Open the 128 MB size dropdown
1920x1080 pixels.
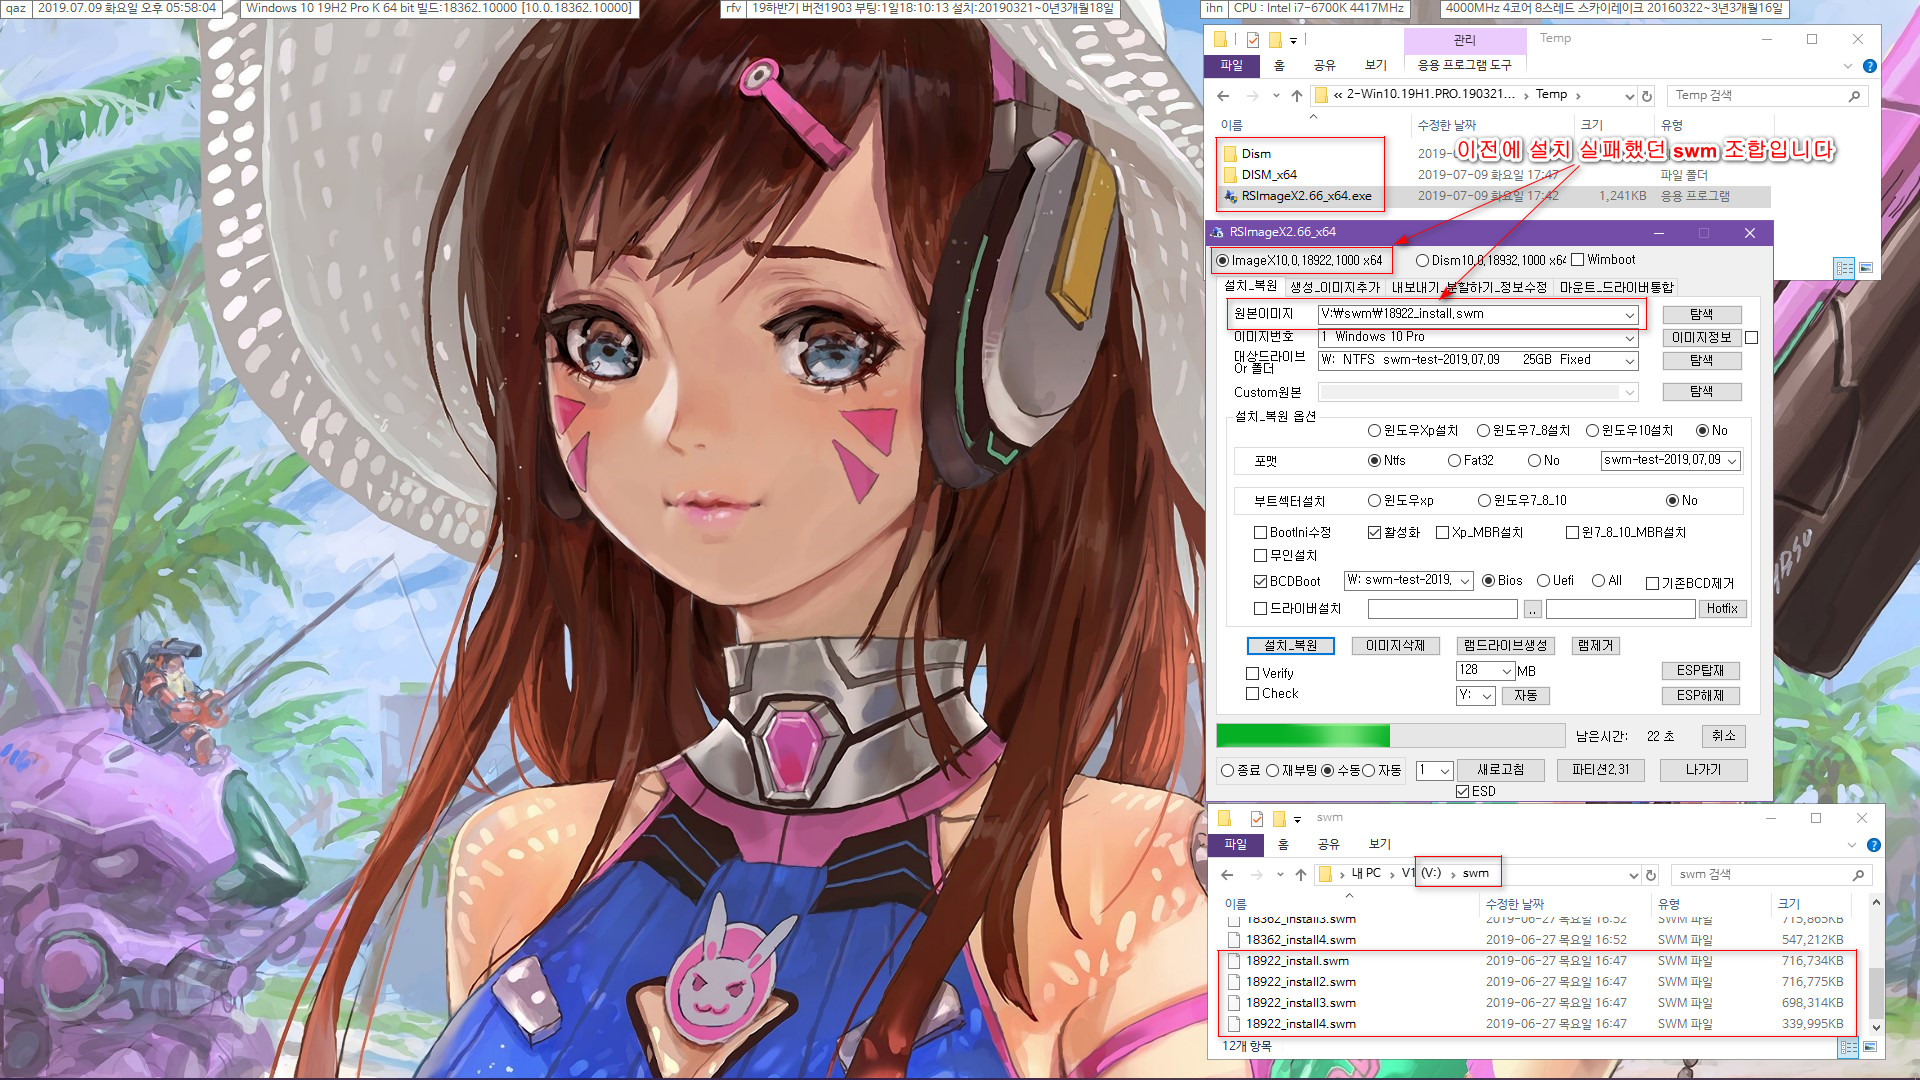[x=1506, y=671]
